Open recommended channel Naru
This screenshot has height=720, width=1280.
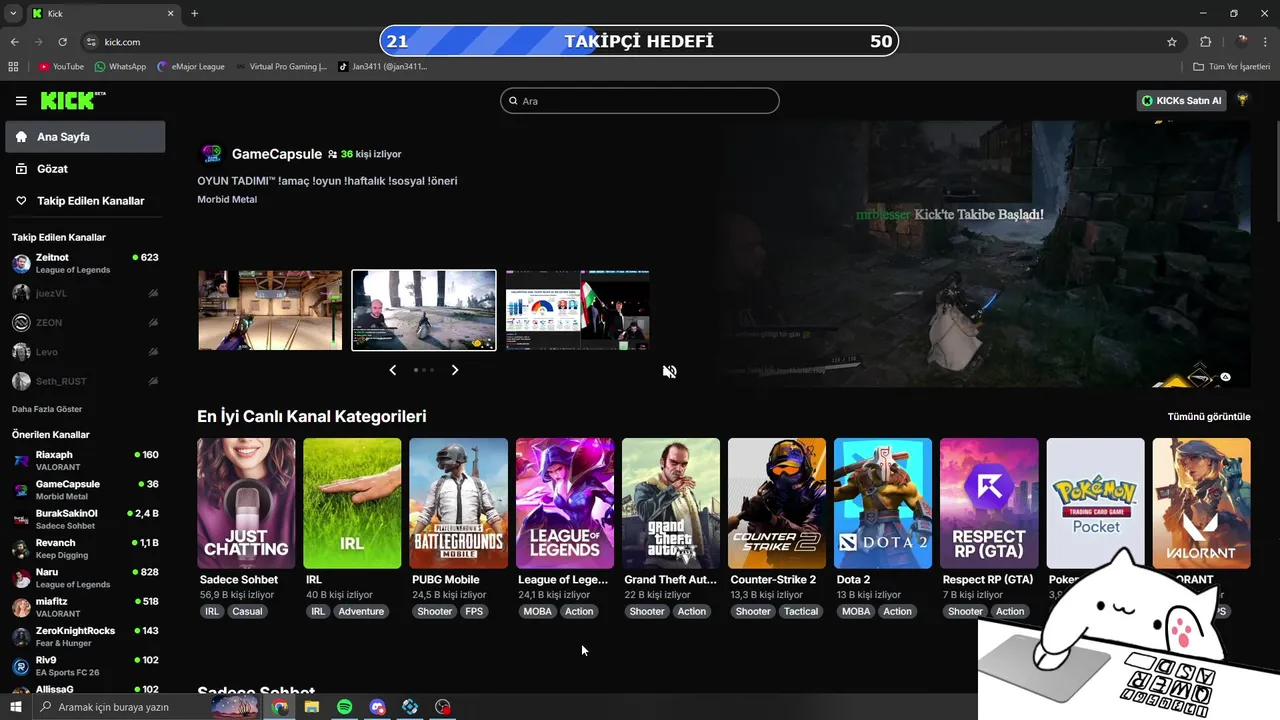(85, 578)
